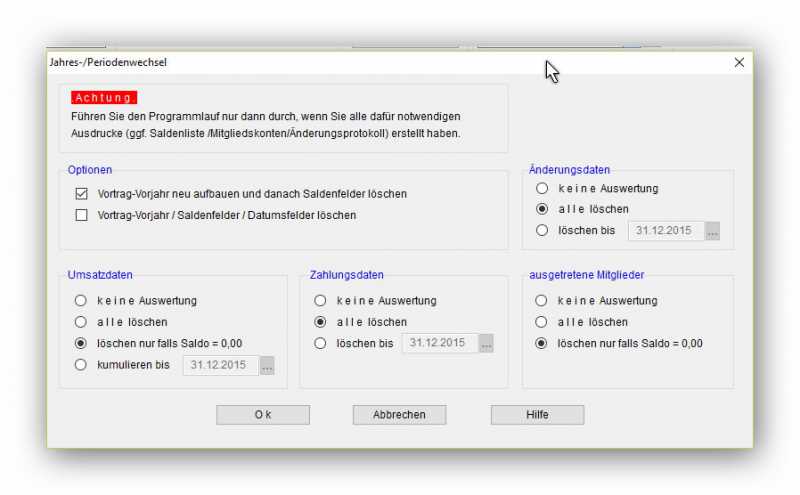Select 'keine Auswertung' under Umsatzdaten
800x495 pixels.
[81, 300]
